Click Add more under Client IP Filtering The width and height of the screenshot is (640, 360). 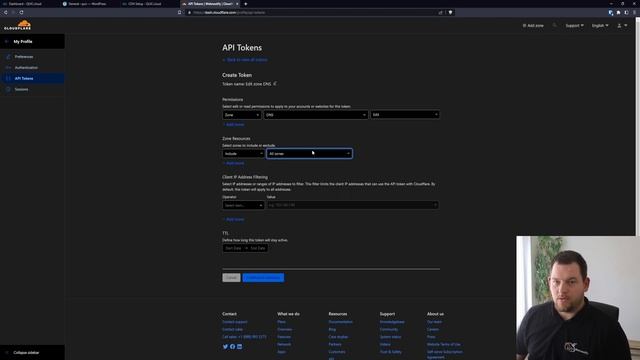(233, 220)
